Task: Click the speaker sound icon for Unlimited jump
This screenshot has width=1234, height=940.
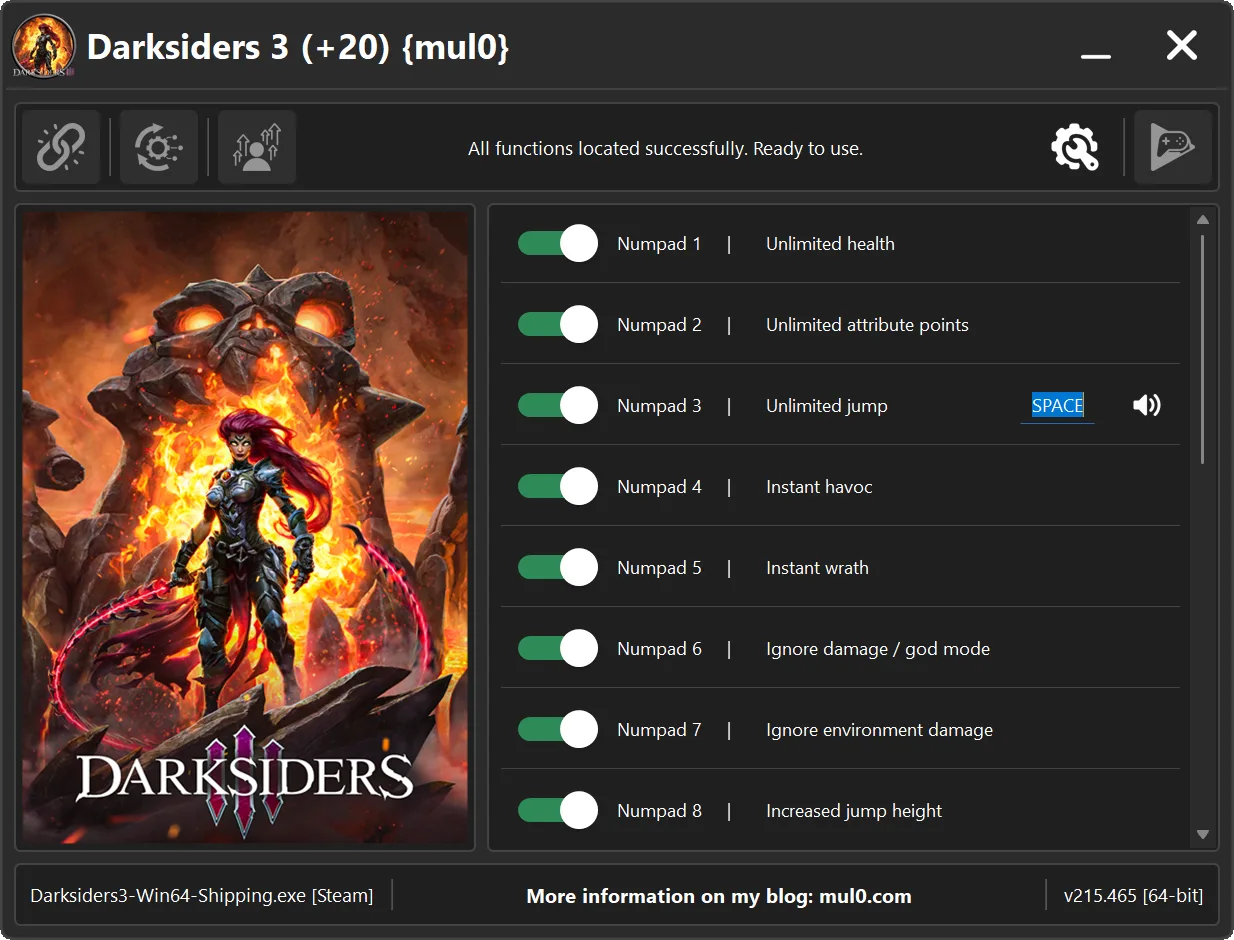Action: (1147, 405)
